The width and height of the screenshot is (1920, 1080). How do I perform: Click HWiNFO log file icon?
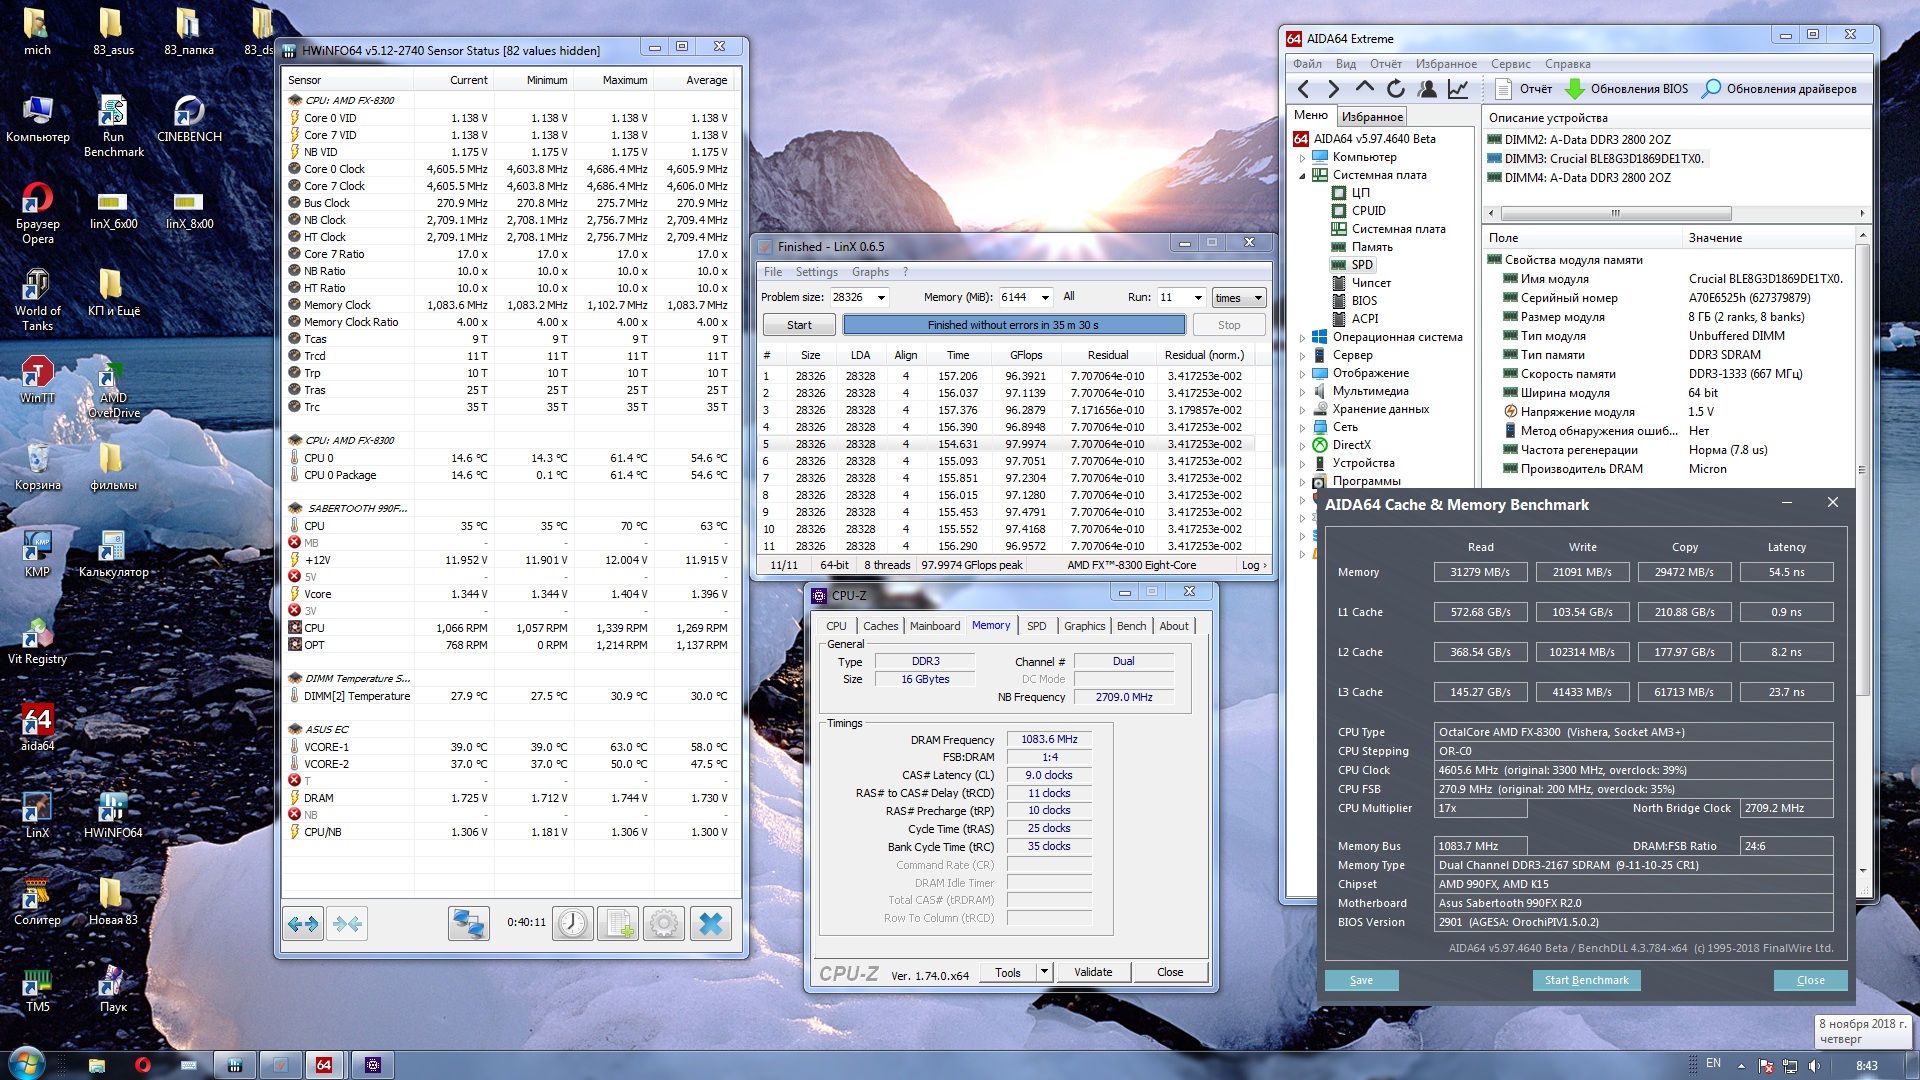[x=618, y=923]
